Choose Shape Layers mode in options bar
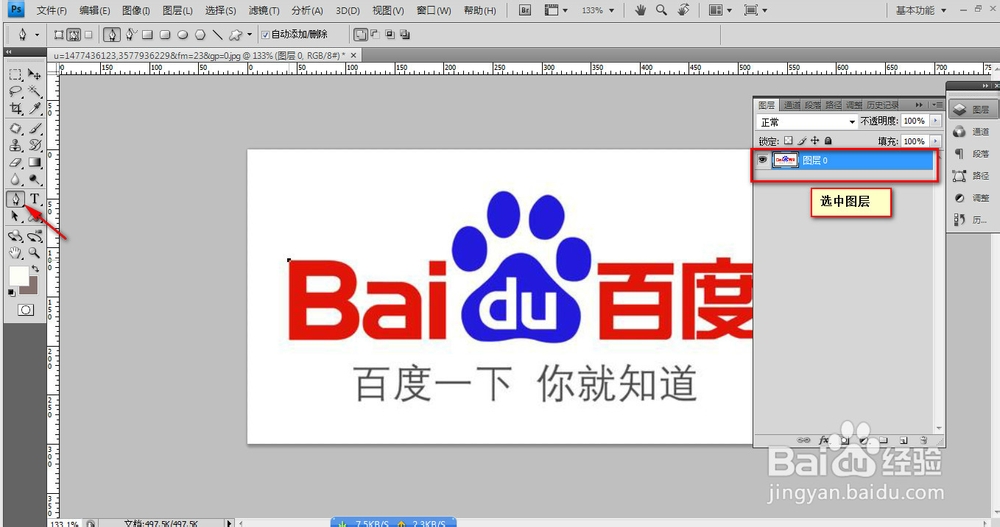Viewport: 1000px width, 527px height. (59, 34)
